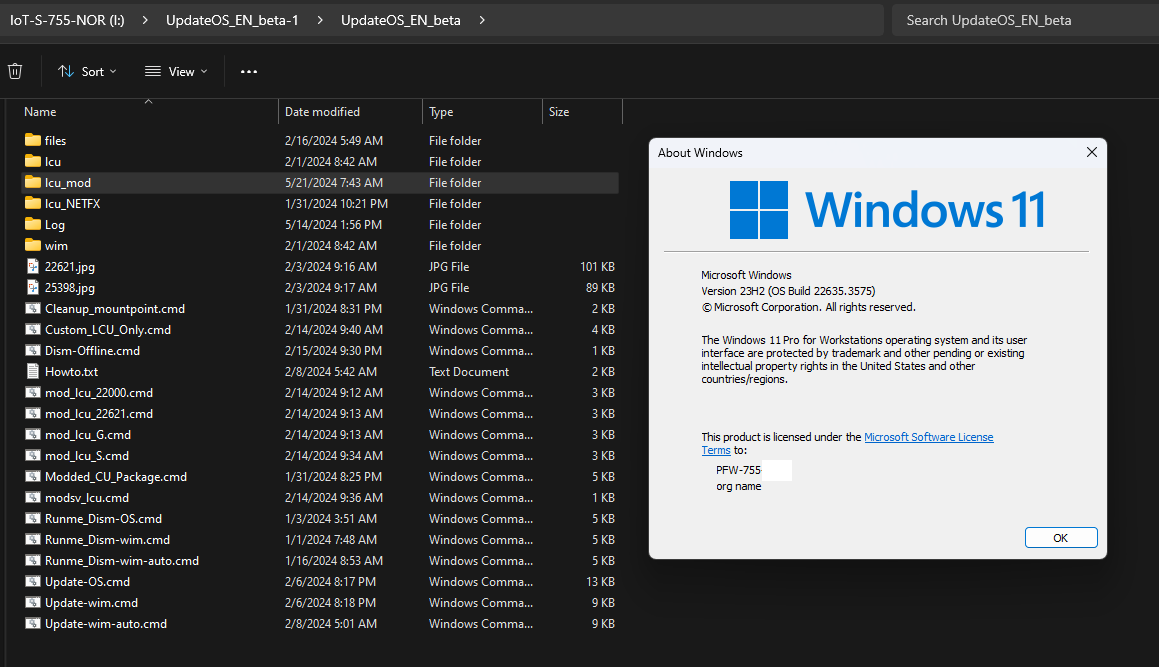Click the '101 KB' size of 22621.jpg
This screenshot has width=1159, height=667.
597,266
